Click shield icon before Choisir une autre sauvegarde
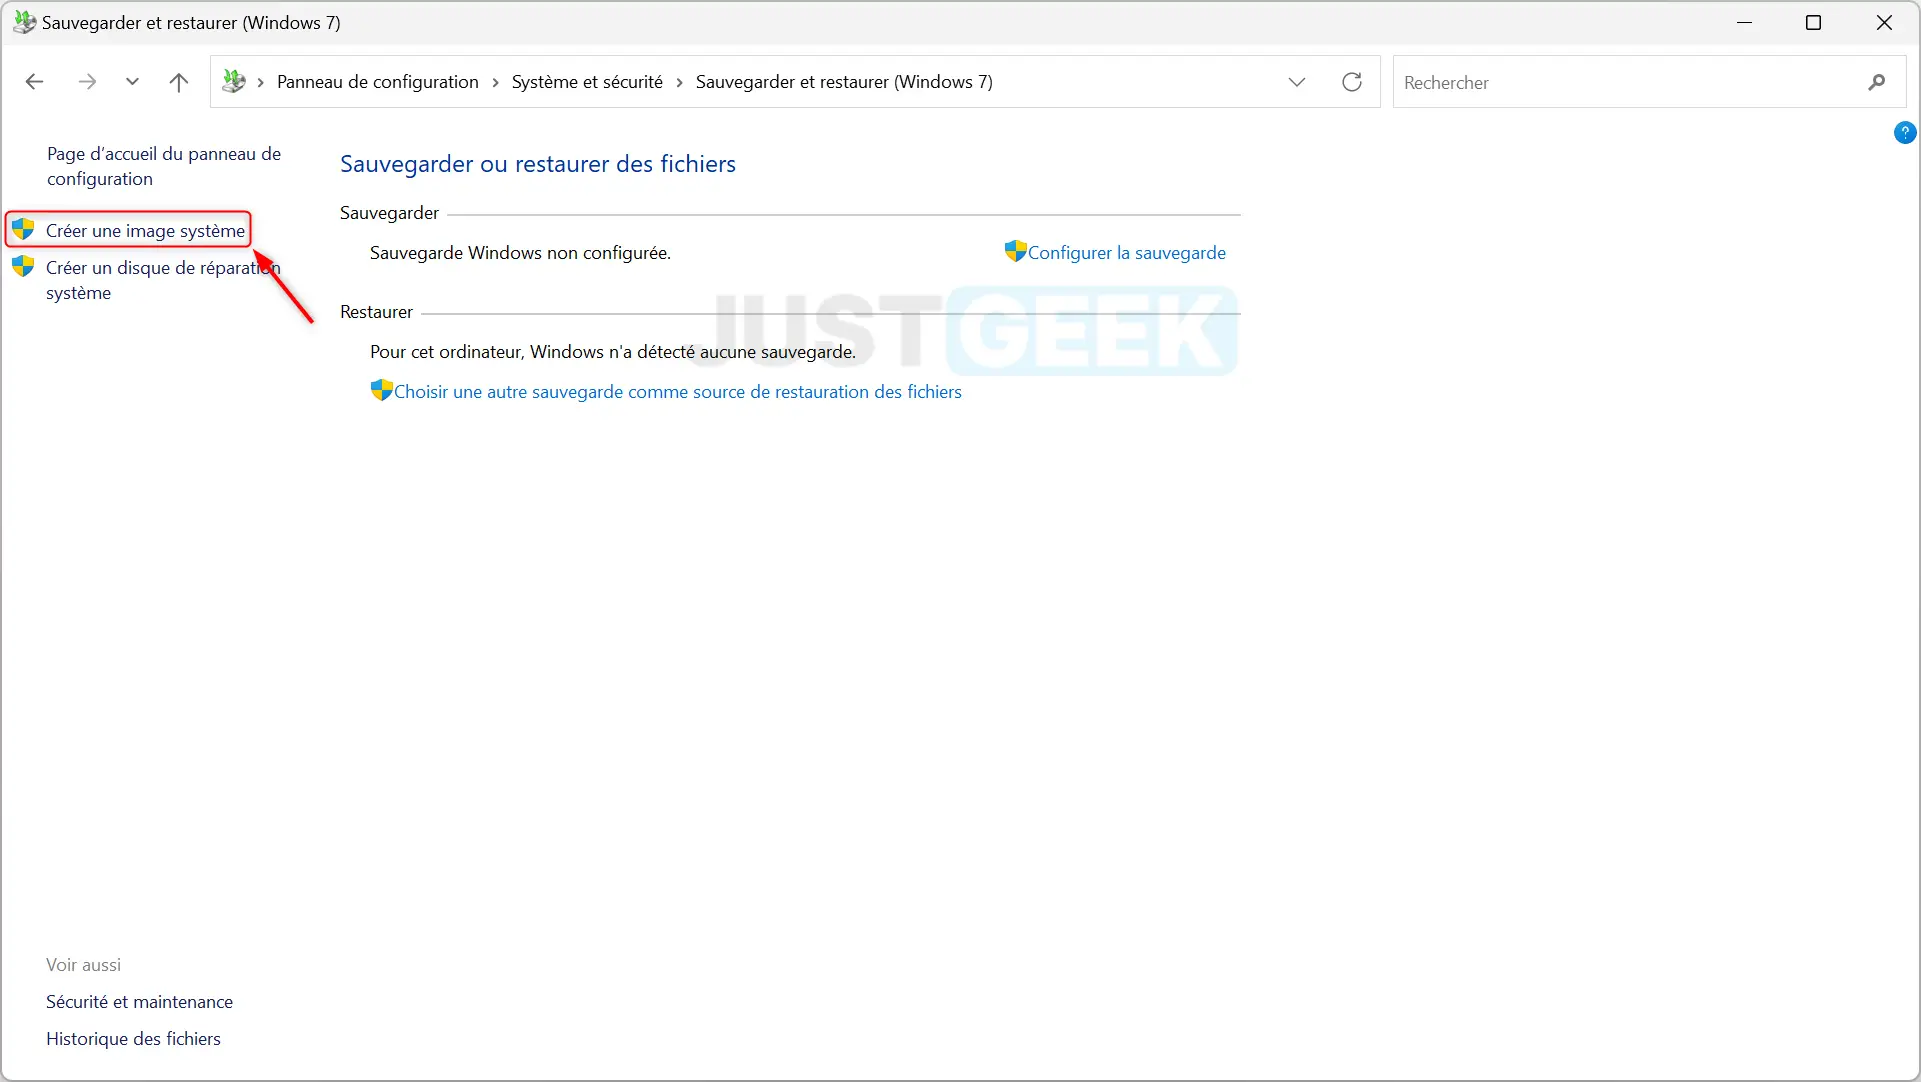The image size is (1921, 1082). pyautogui.click(x=381, y=390)
